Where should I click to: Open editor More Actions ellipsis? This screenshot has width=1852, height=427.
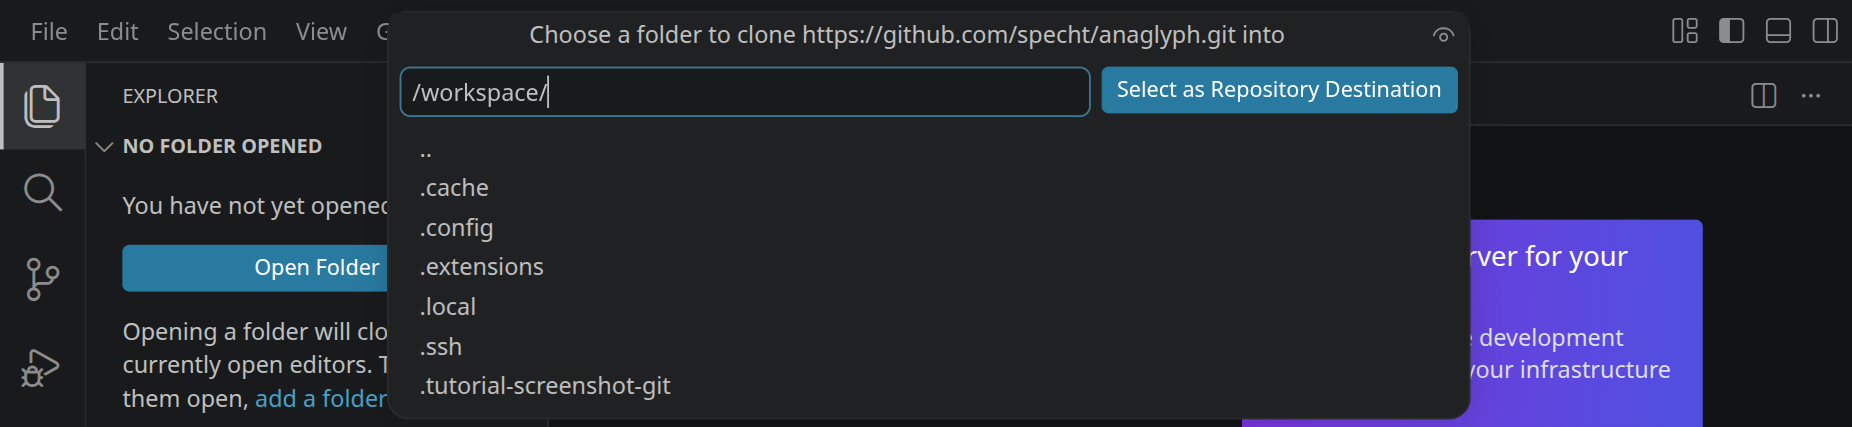[x=1811, y=95]
